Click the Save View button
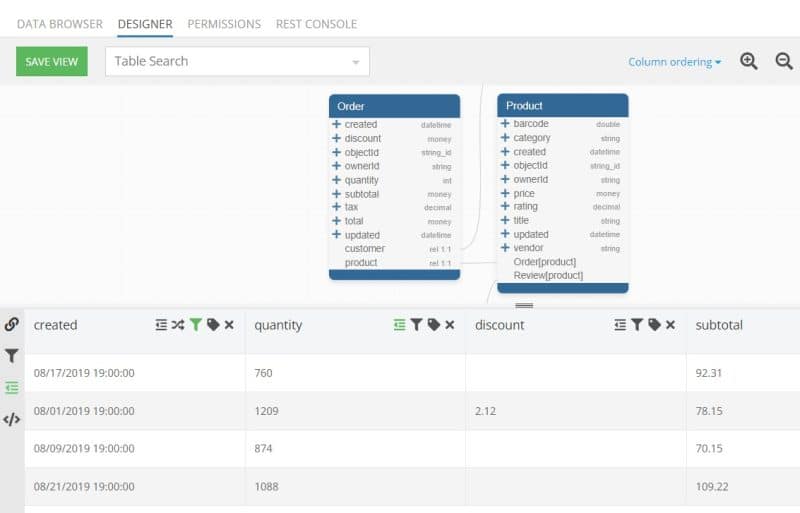 point(52,61)
